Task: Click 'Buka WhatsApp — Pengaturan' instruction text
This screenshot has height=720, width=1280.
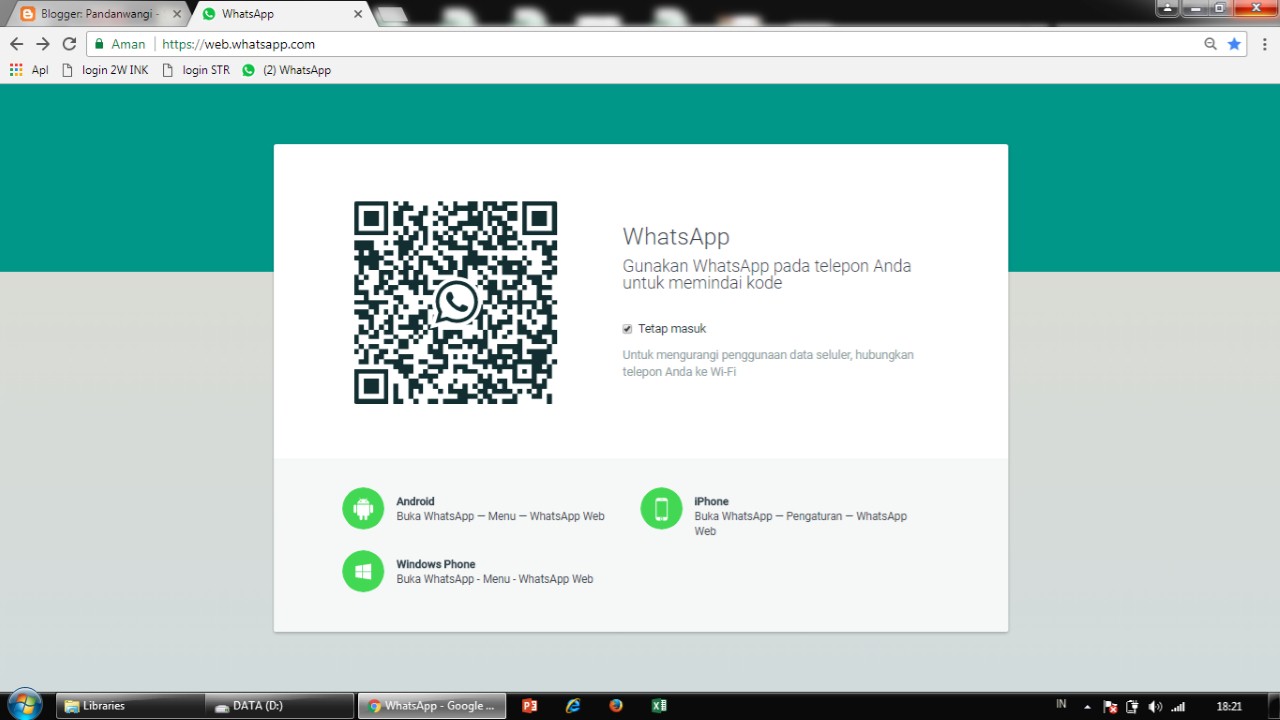Action: pyautogui.click(x=800, y=524)
